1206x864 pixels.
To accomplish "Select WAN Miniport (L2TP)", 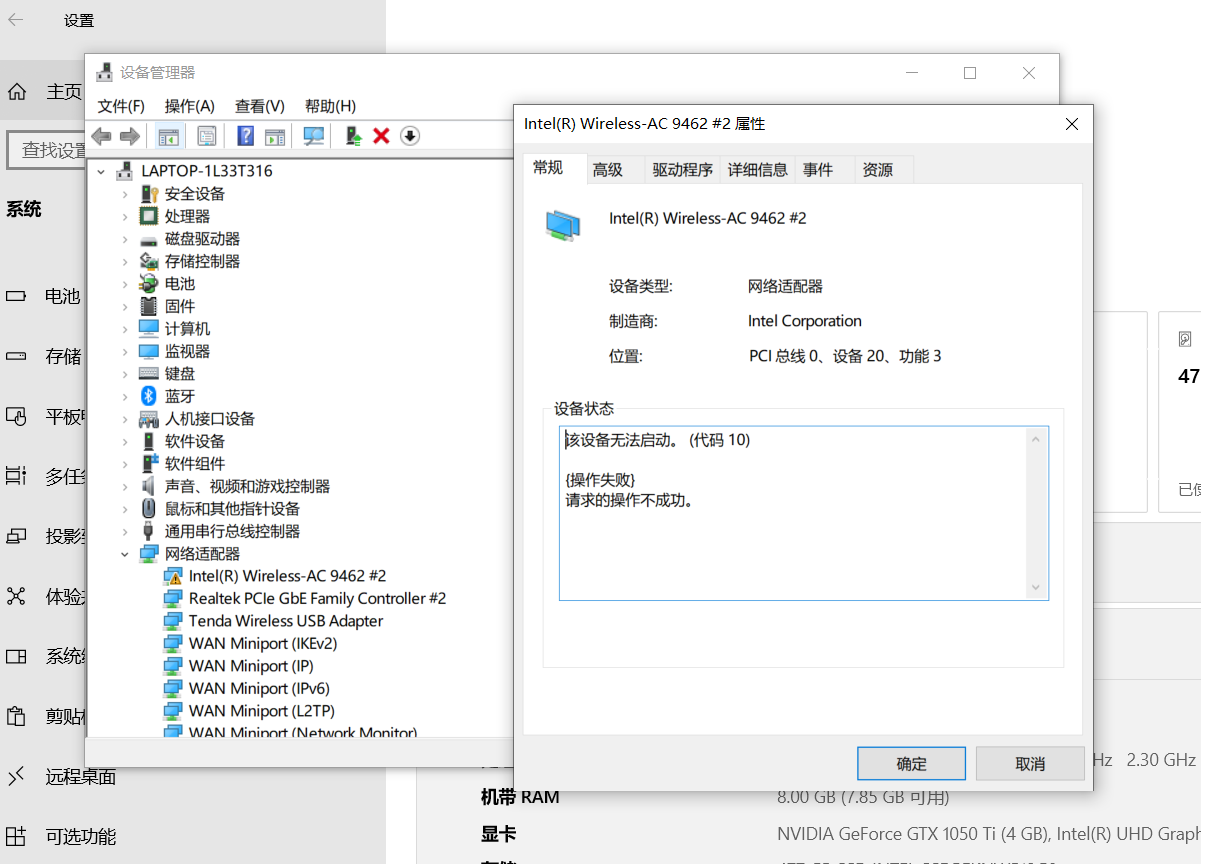I will 261,711.
